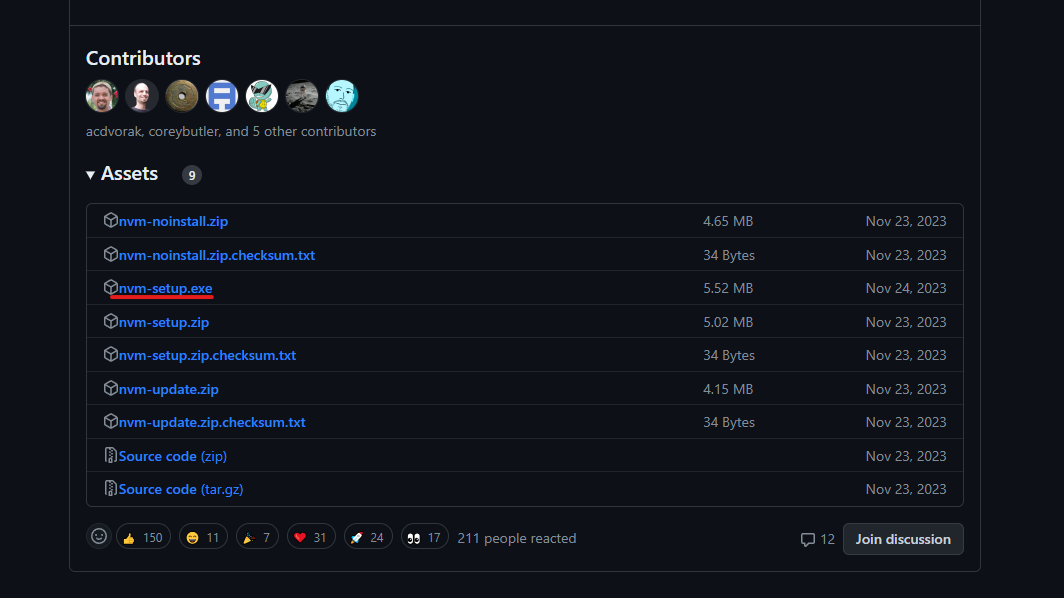This screenshot has height=598, width=1064.
Task: Open the Squirtle-with-sunglasses contributor avatar
Action: coord(262,96)
